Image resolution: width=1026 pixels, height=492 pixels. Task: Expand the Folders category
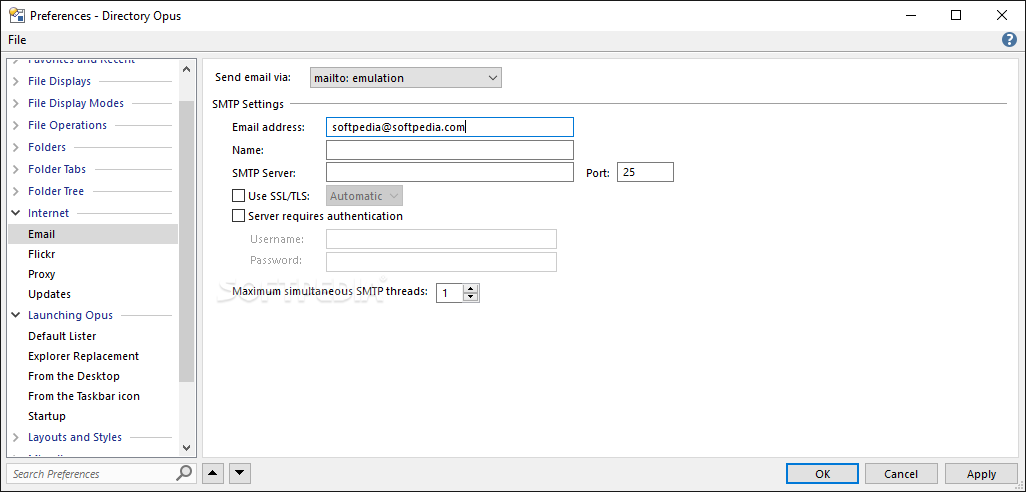(x=16, y=147)
